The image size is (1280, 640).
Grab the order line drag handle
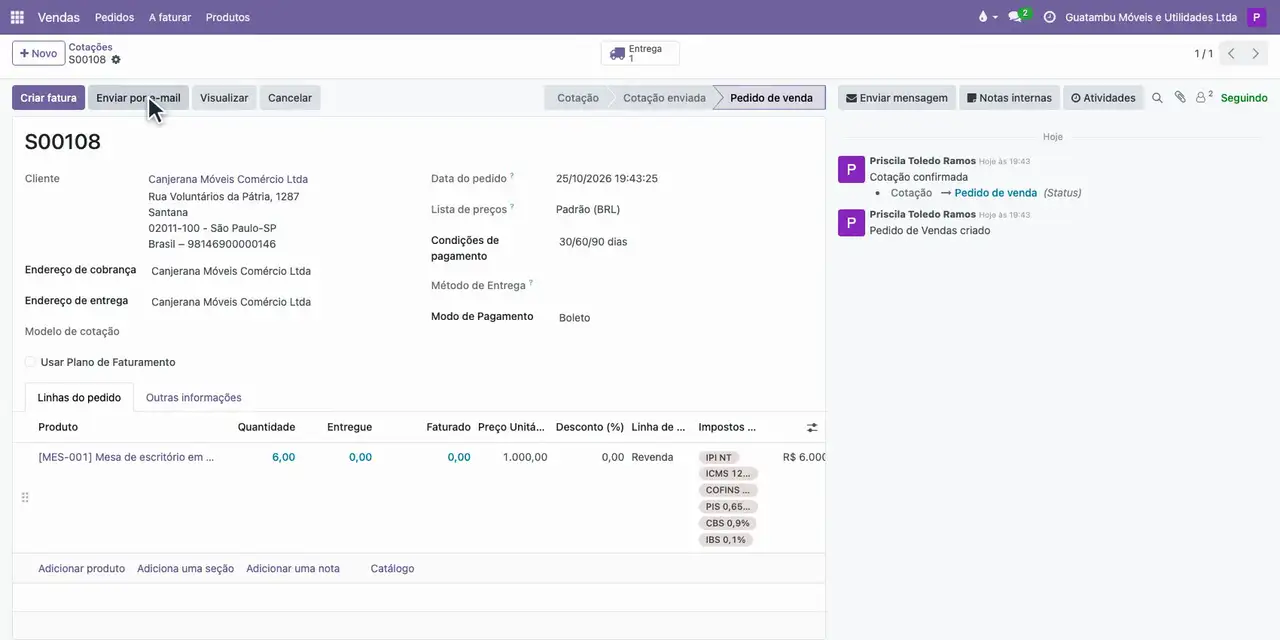pyautogui.click(x=25, y=497)
